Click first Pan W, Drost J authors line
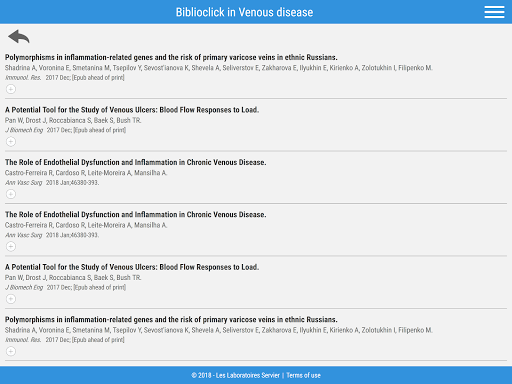Viewport: 512px width, 384px height. pyautogui.click(x=73, y=120)
